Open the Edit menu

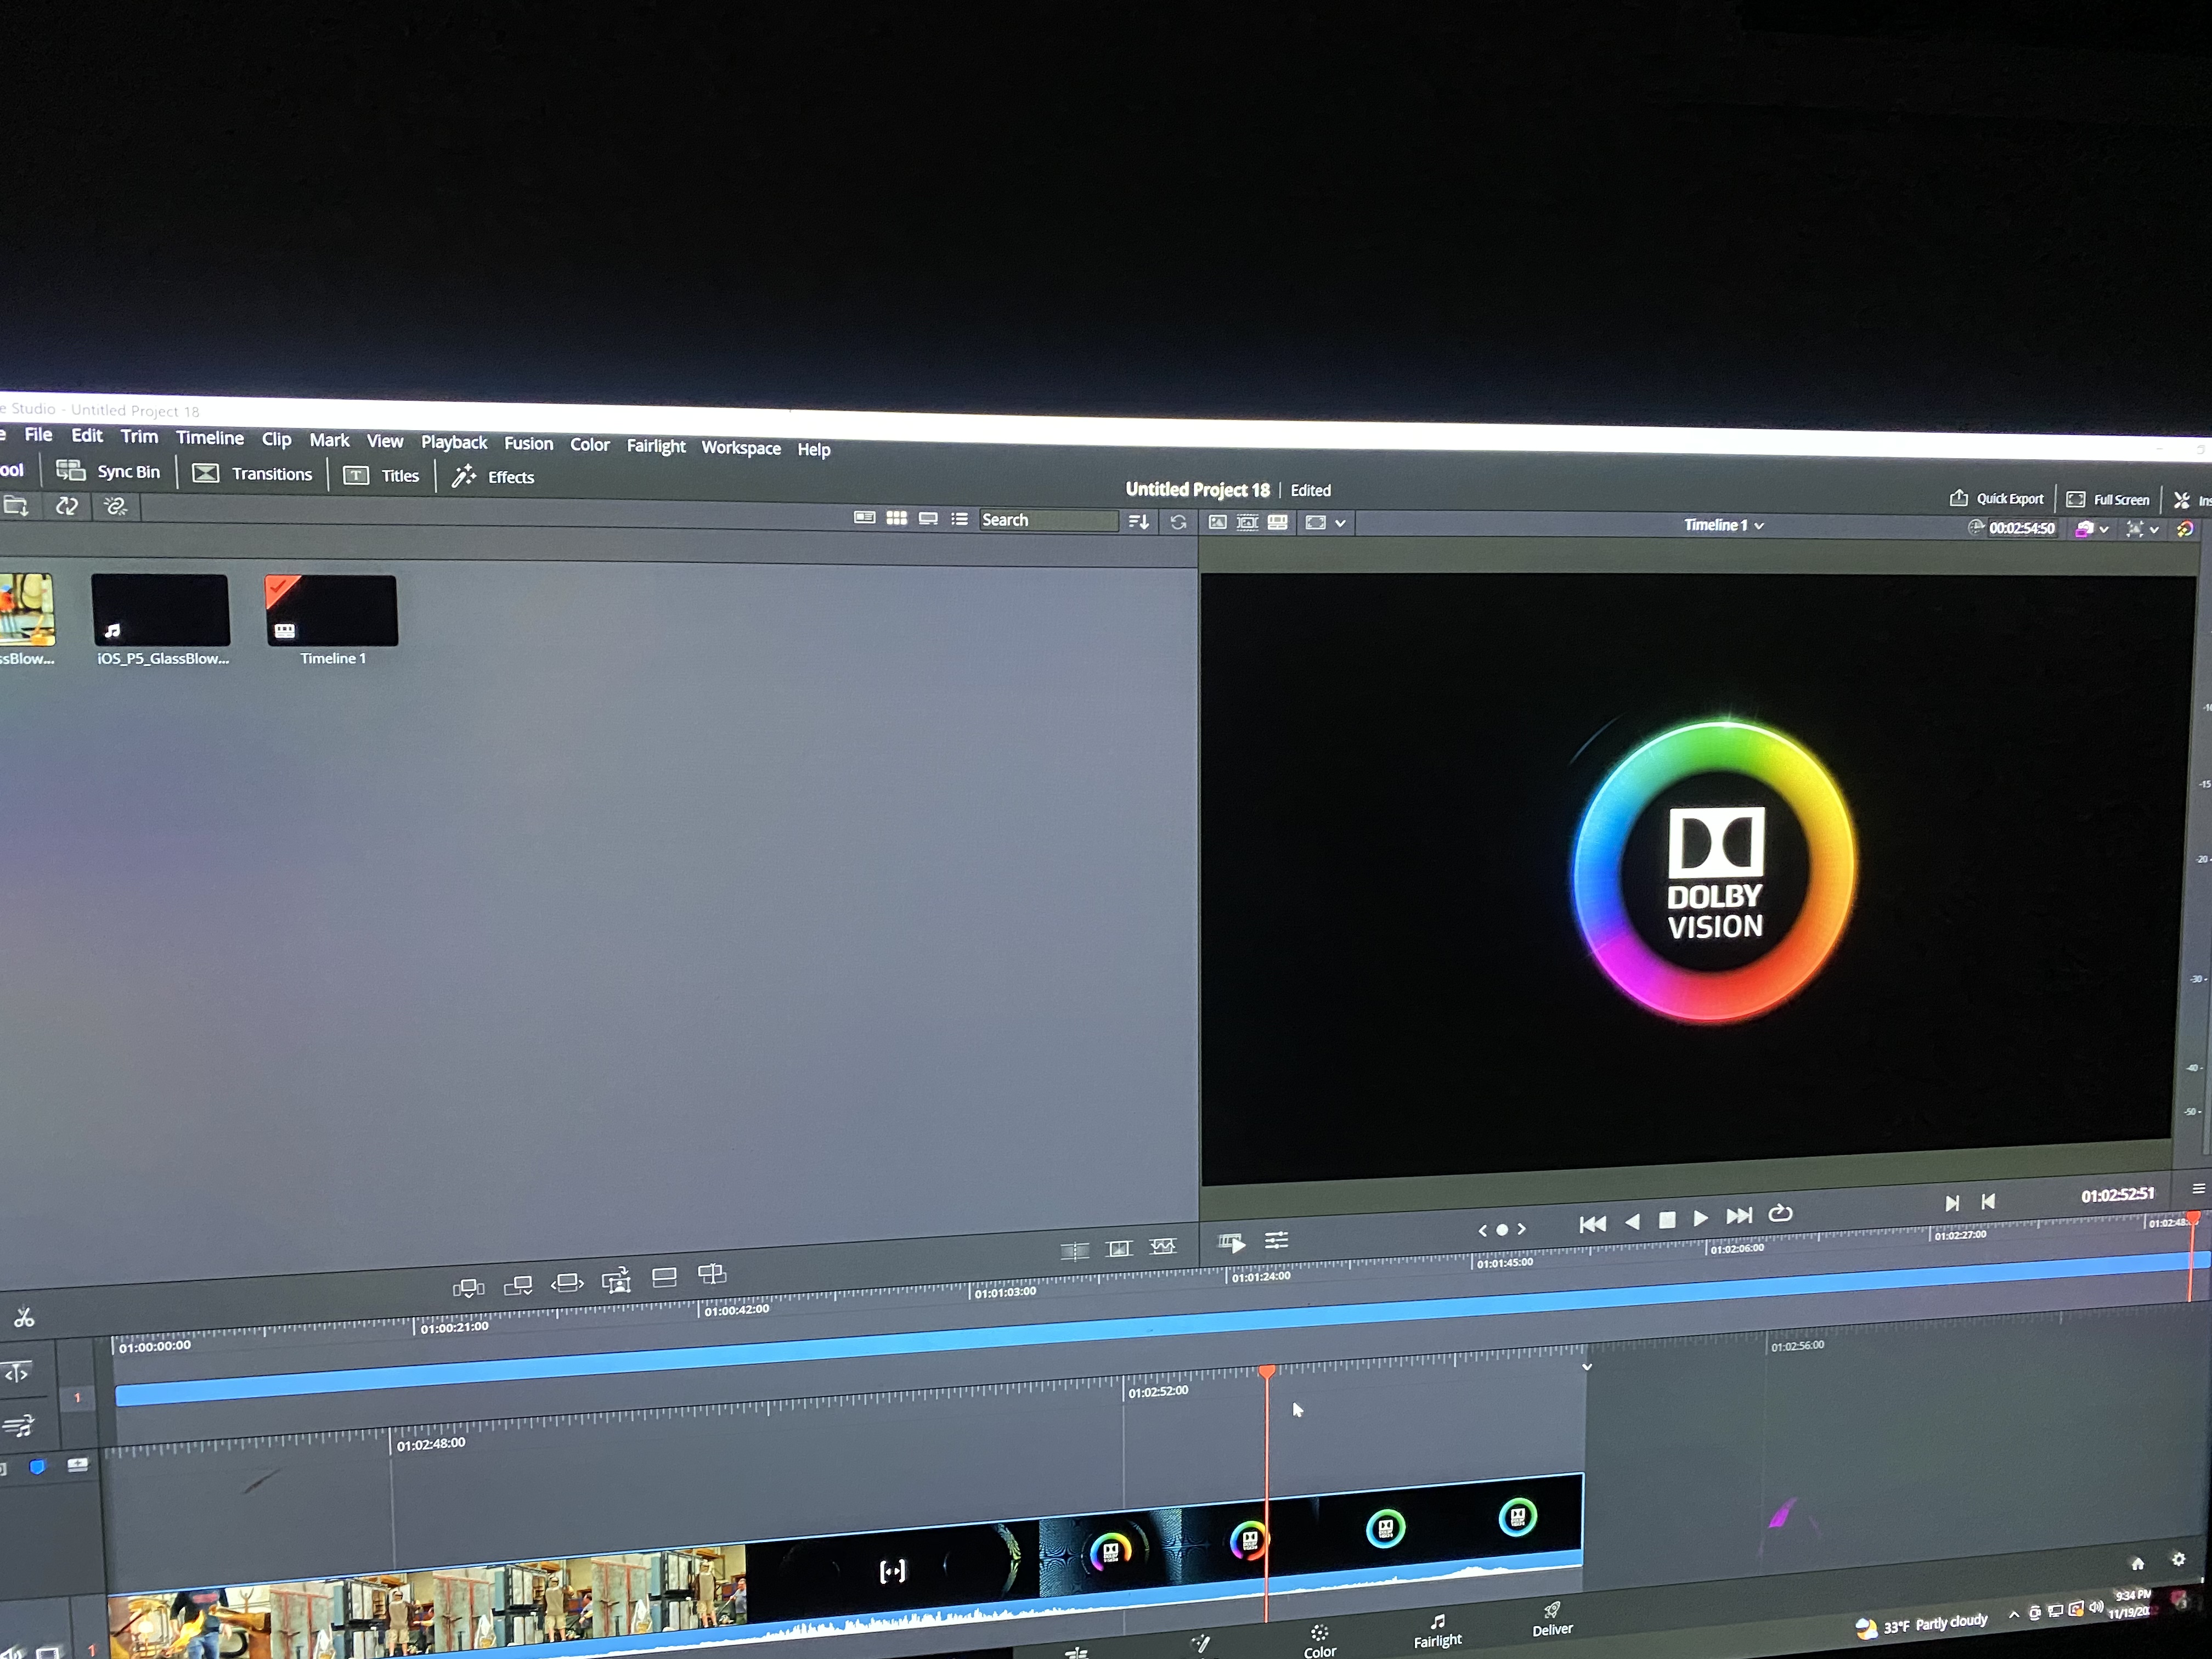point(87,435)
